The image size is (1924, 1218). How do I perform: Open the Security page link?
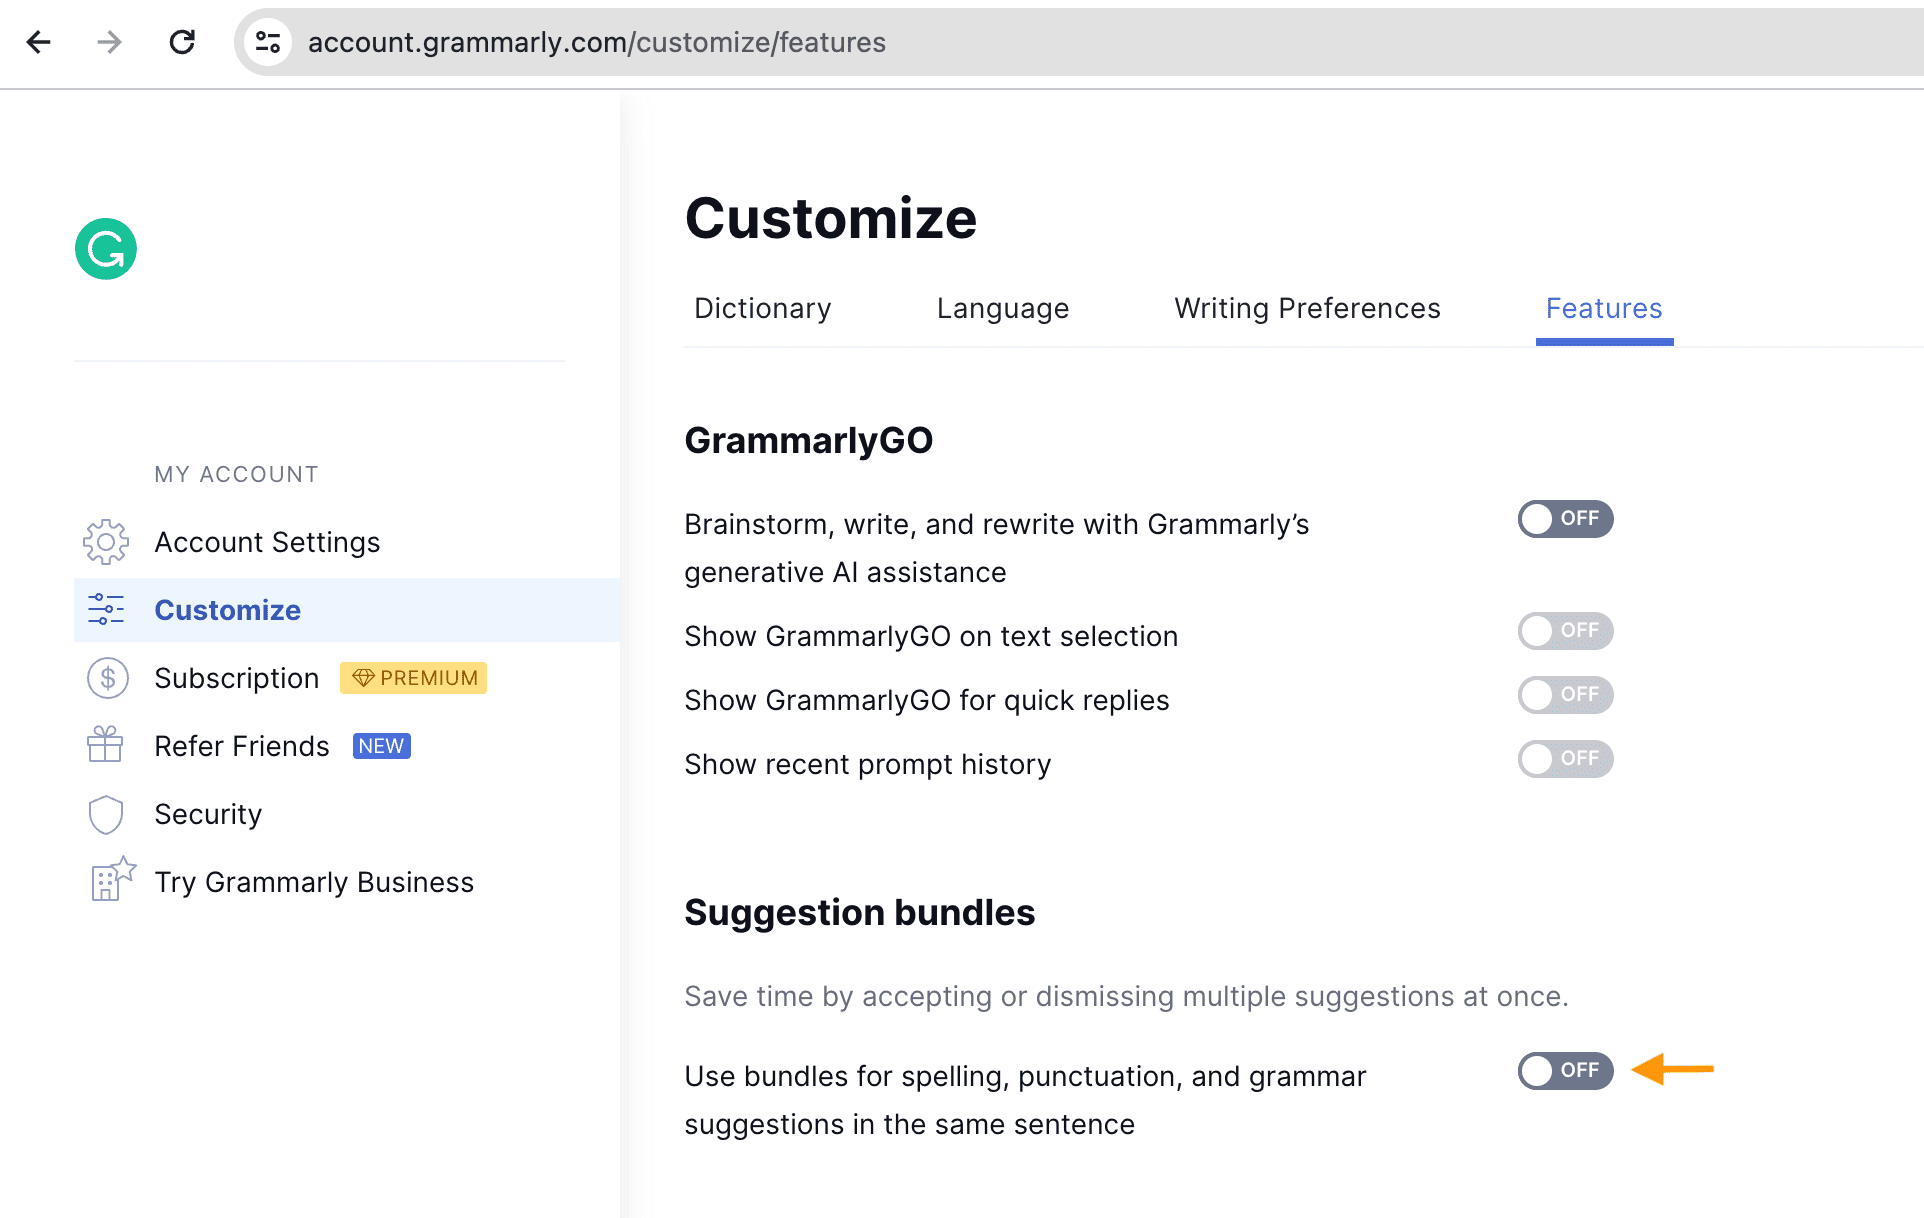click(208, 814)
